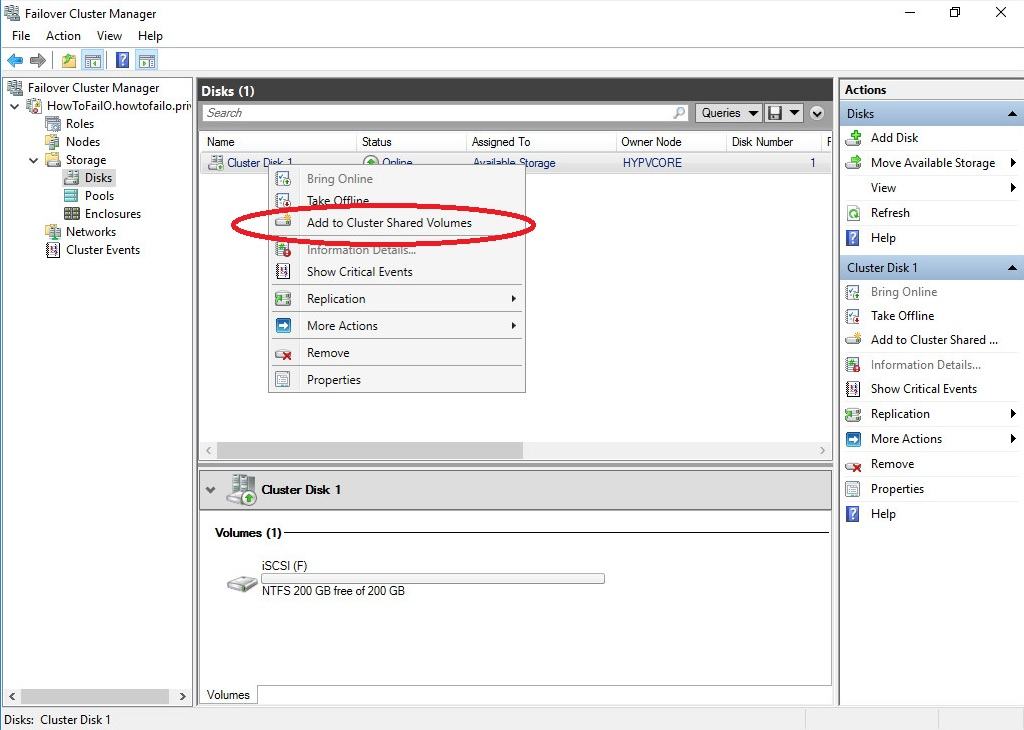Expand Move Available Storage submenu arrow
The width and height of the screenshot is (1024, 730).
(x=1013, y=163)
